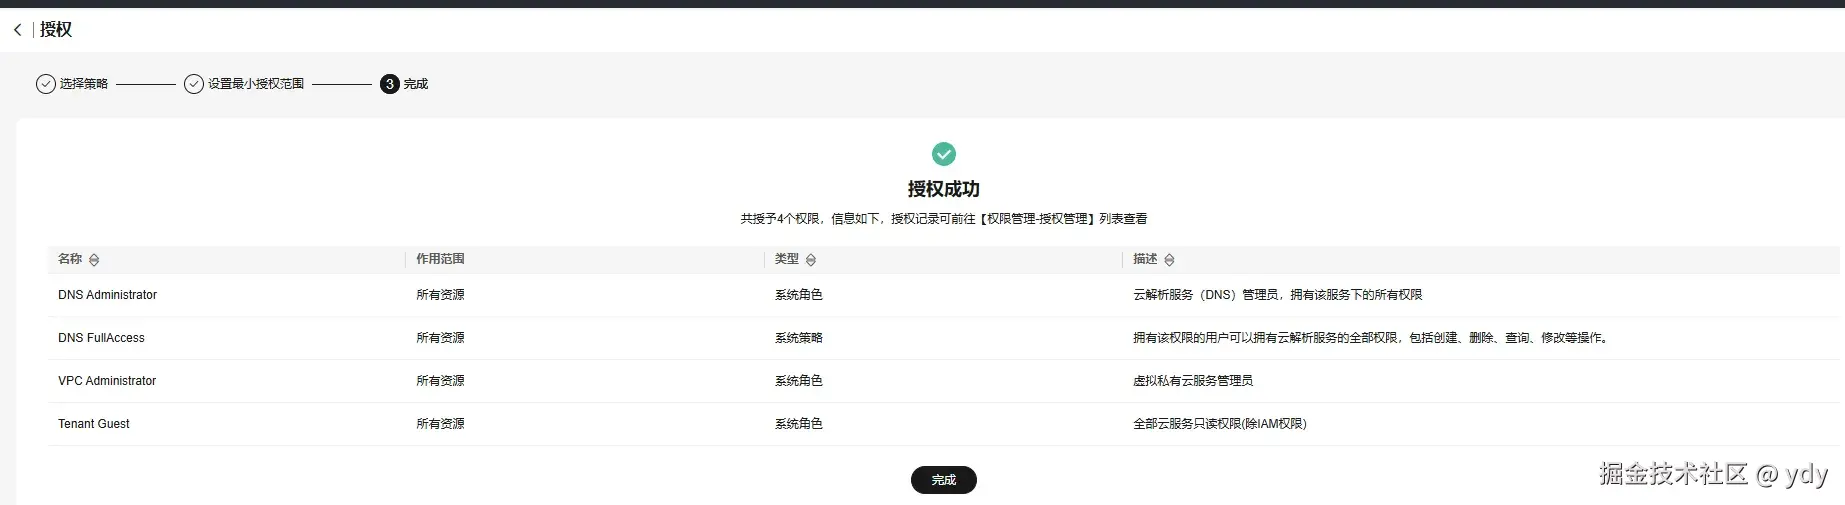Click the 云解析服务（DNS）管理员 description

1278,295
